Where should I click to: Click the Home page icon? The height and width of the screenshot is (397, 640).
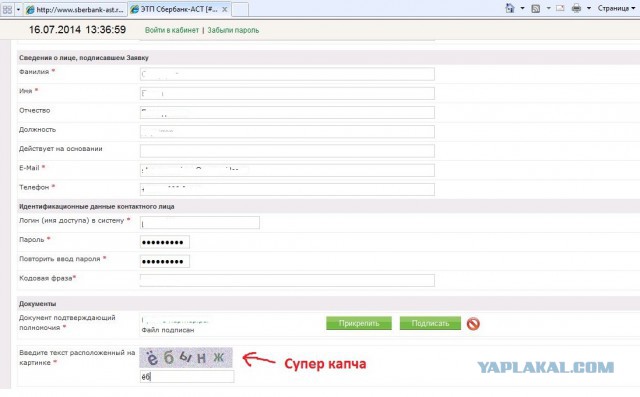pyautogui.click(x=510, y=8)
